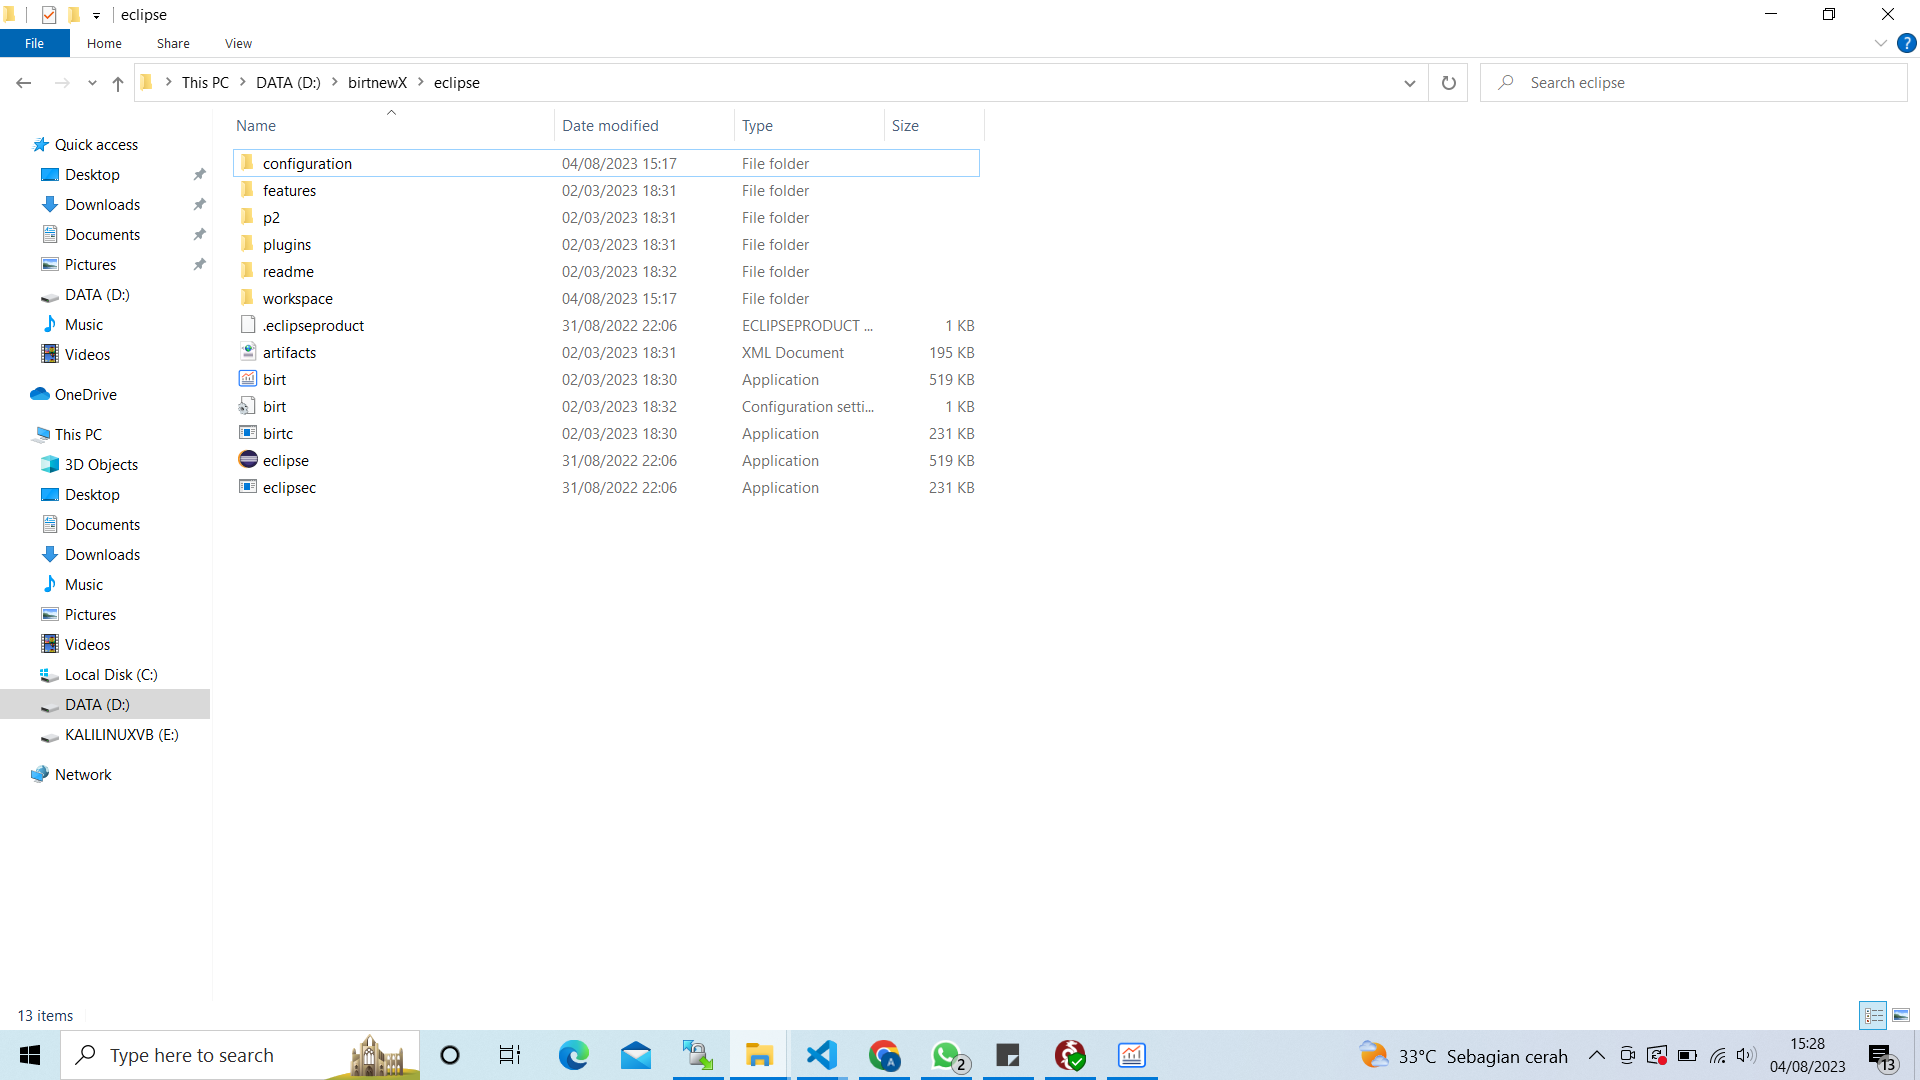Click birtnewX in the breadcrumb path

(x=377, y=83)
